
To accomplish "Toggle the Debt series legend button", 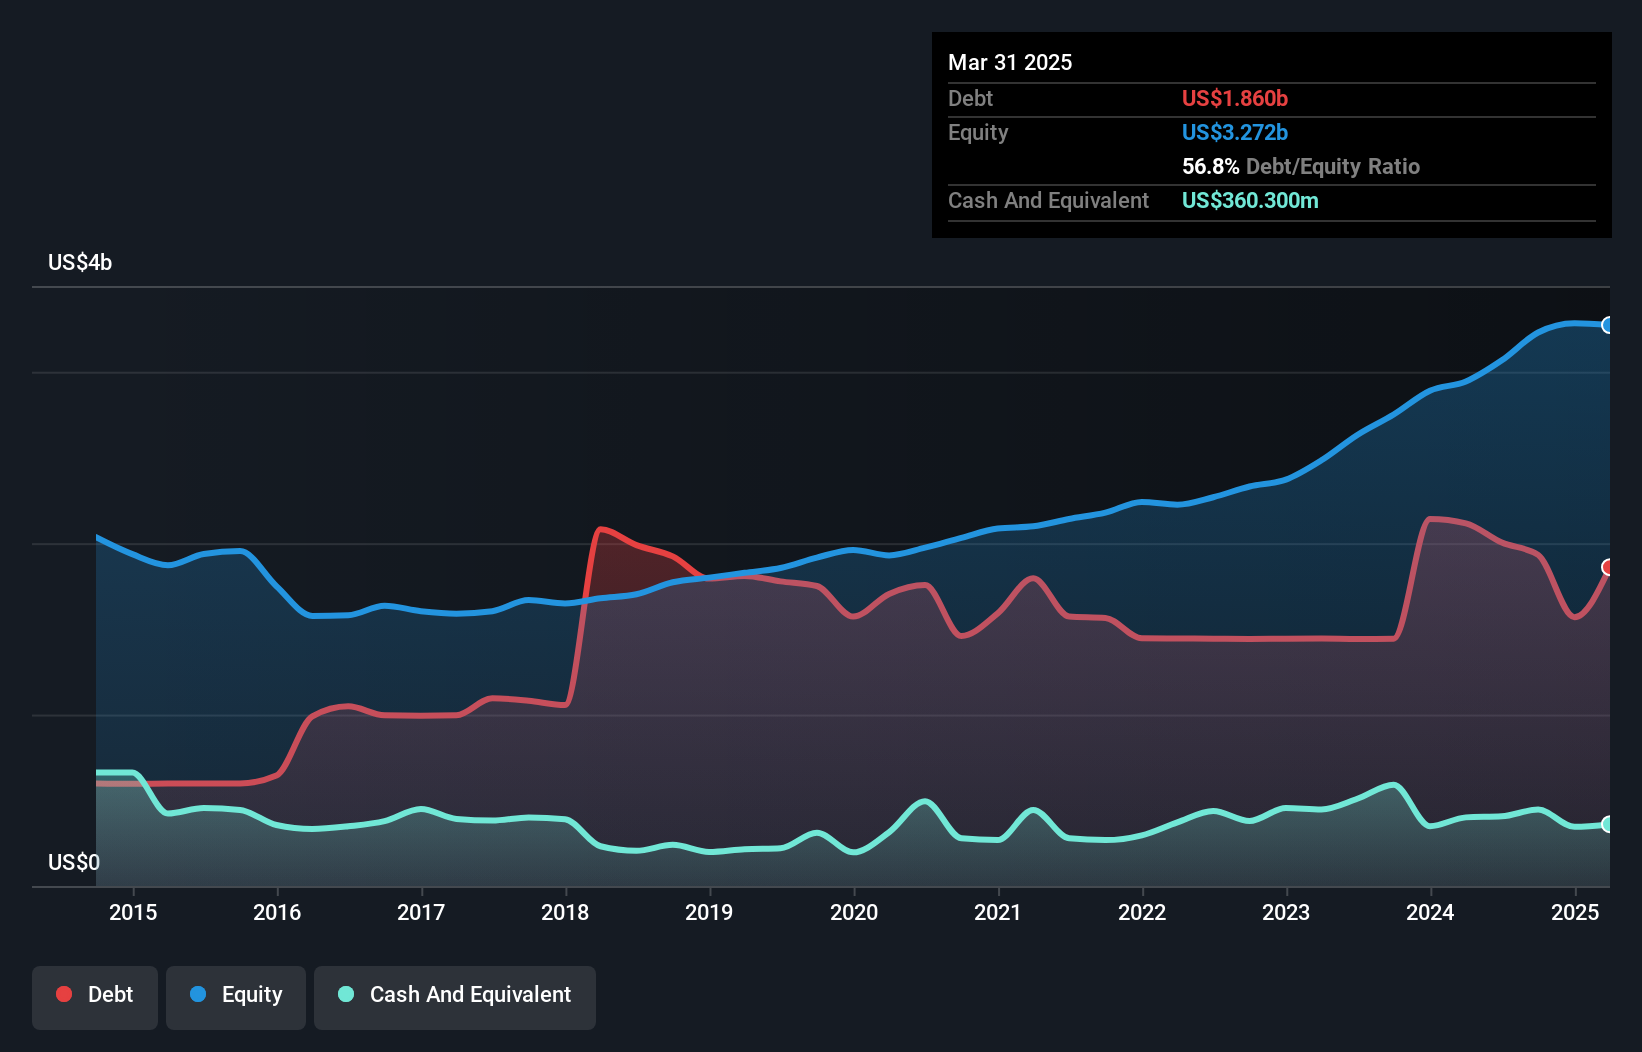I will [x=95, y=997].
